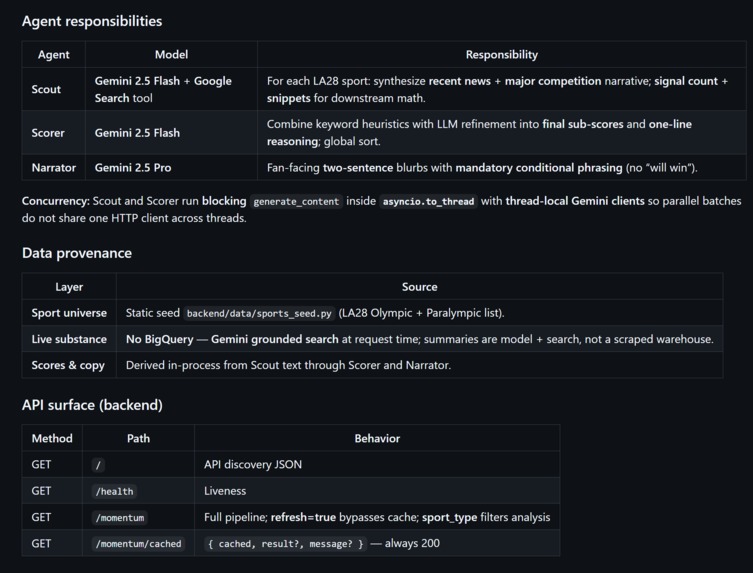Image resolution: width=753 pixels, height=573 pixels.
Task: Click 'backend/data/sports_seed.py' code path
Action: (259, 313)
